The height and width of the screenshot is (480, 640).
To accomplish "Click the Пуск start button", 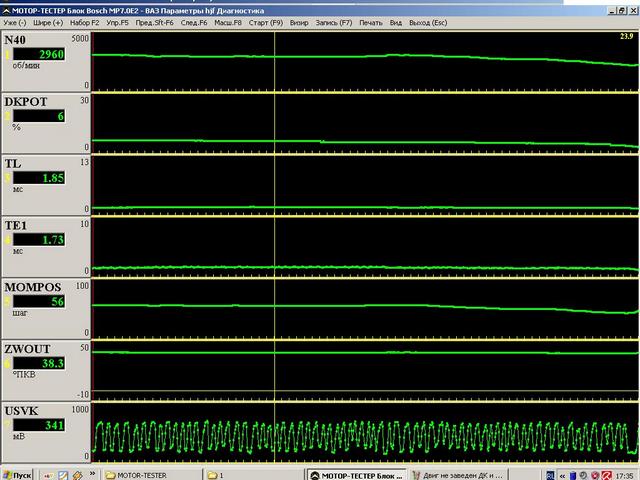I will click(x=17, y=474).
